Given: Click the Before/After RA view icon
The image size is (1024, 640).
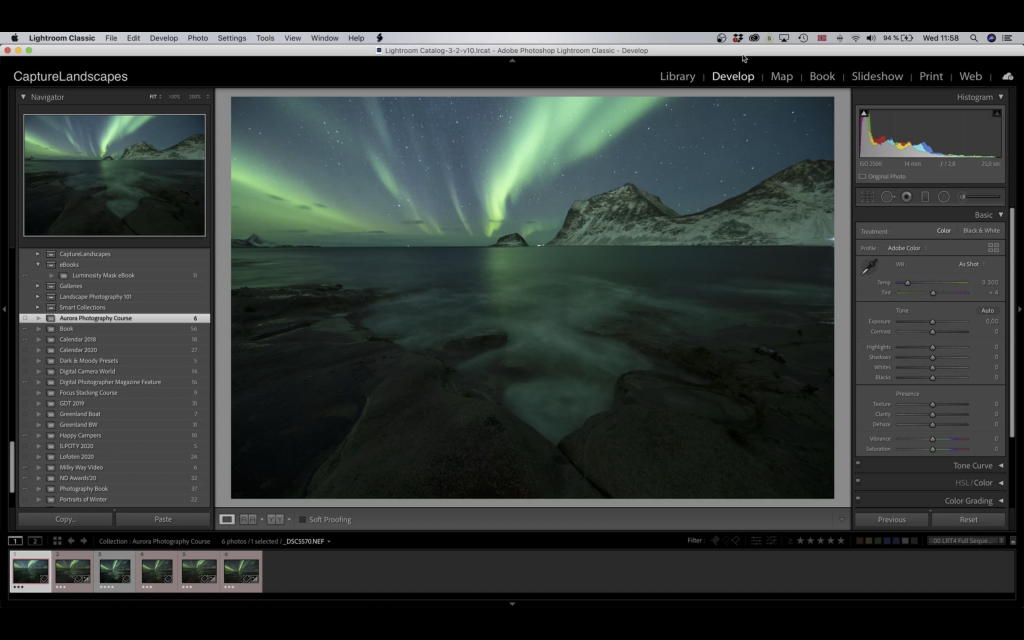Looking at the screenshot, I should point(248,519).
